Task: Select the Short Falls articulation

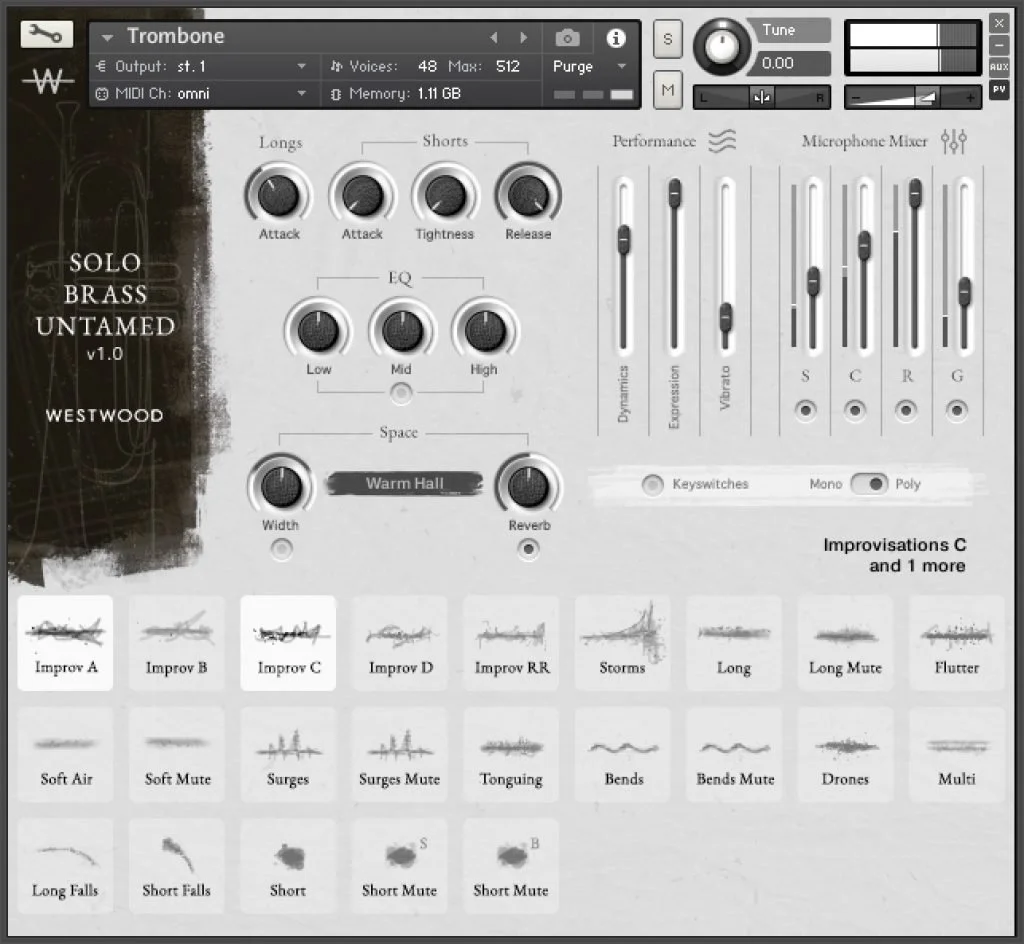Action: pos(176,866)
